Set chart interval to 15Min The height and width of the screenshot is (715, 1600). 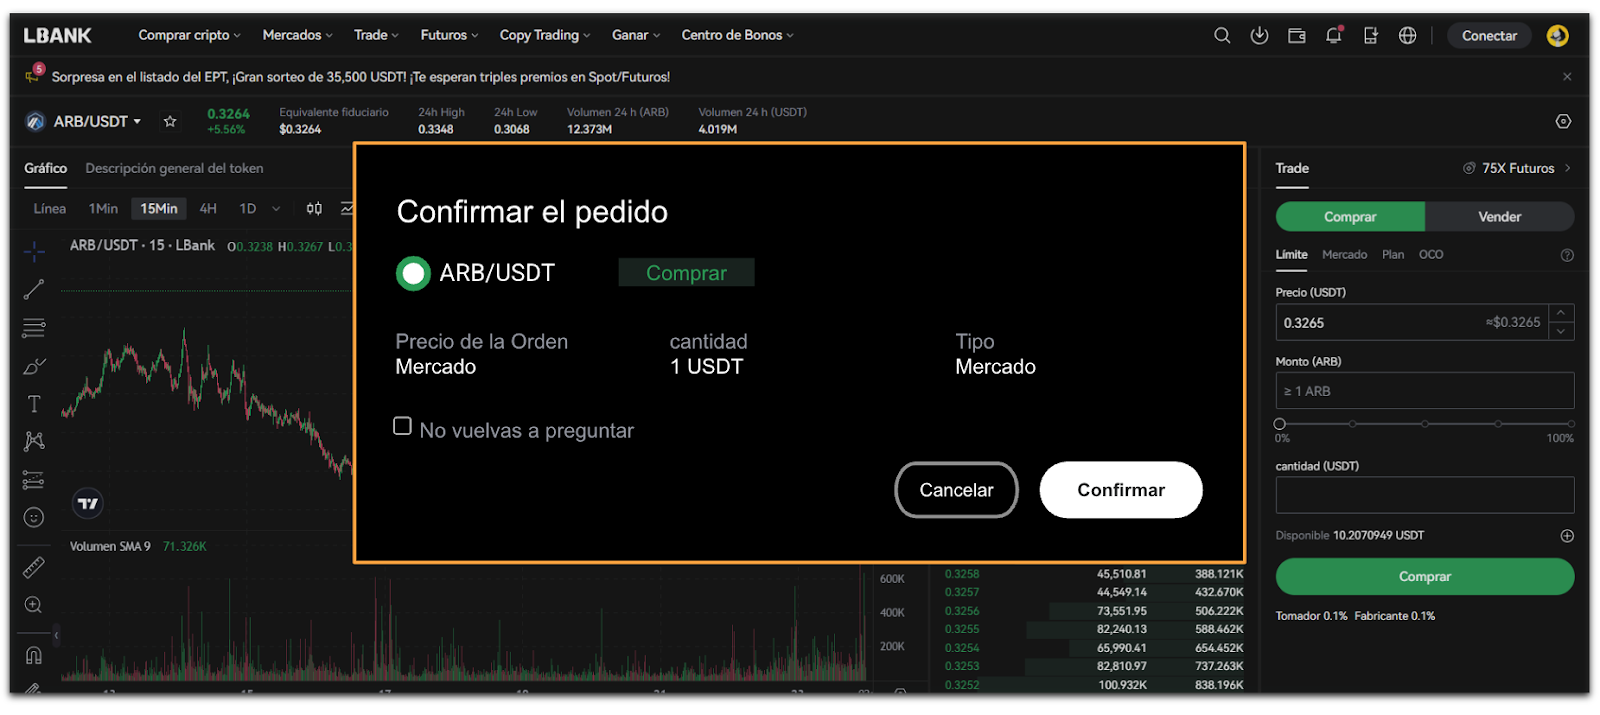(x=159, y=209)
